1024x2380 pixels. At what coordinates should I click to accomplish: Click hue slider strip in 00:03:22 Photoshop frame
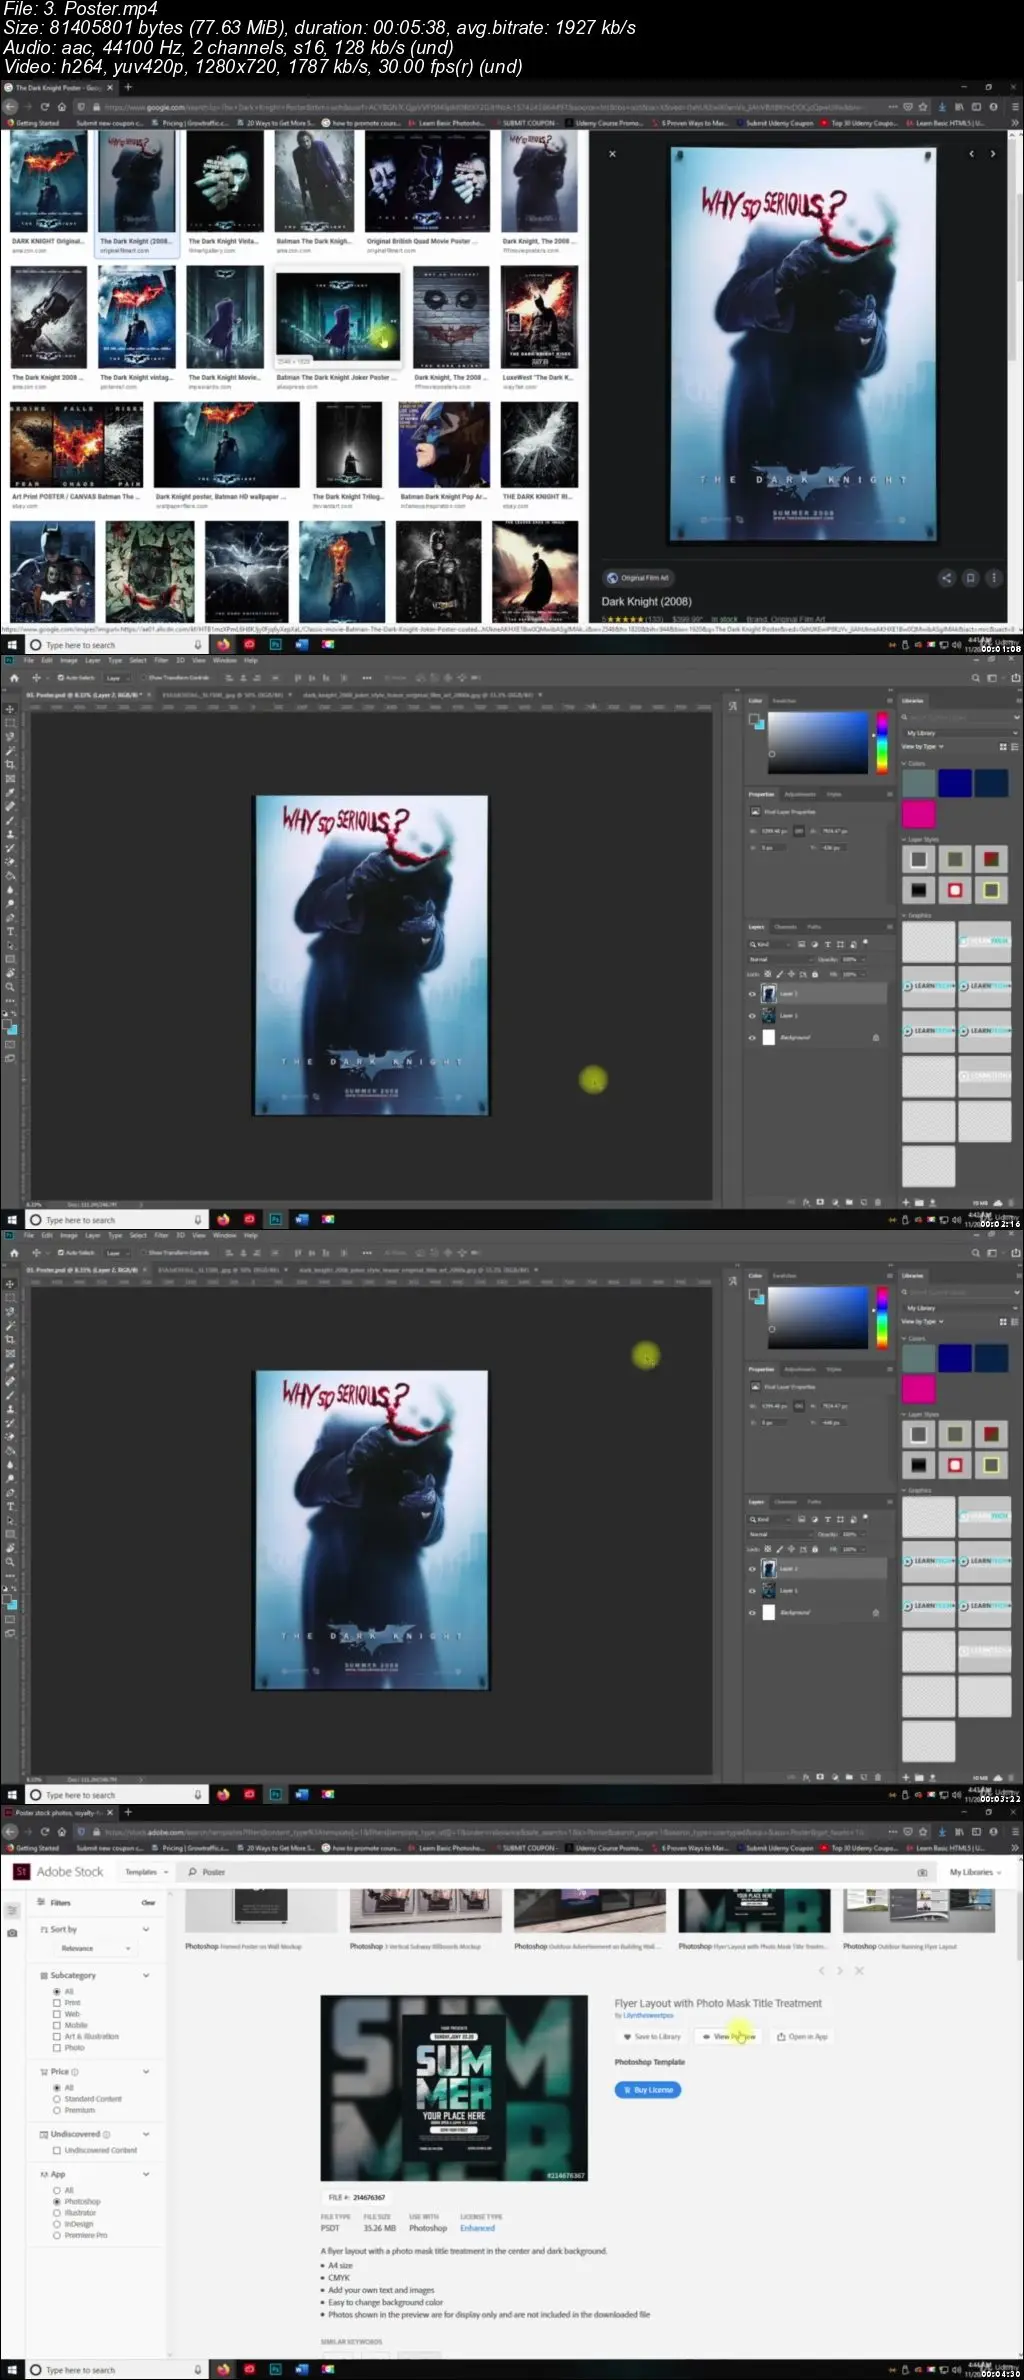[882, 1317]
